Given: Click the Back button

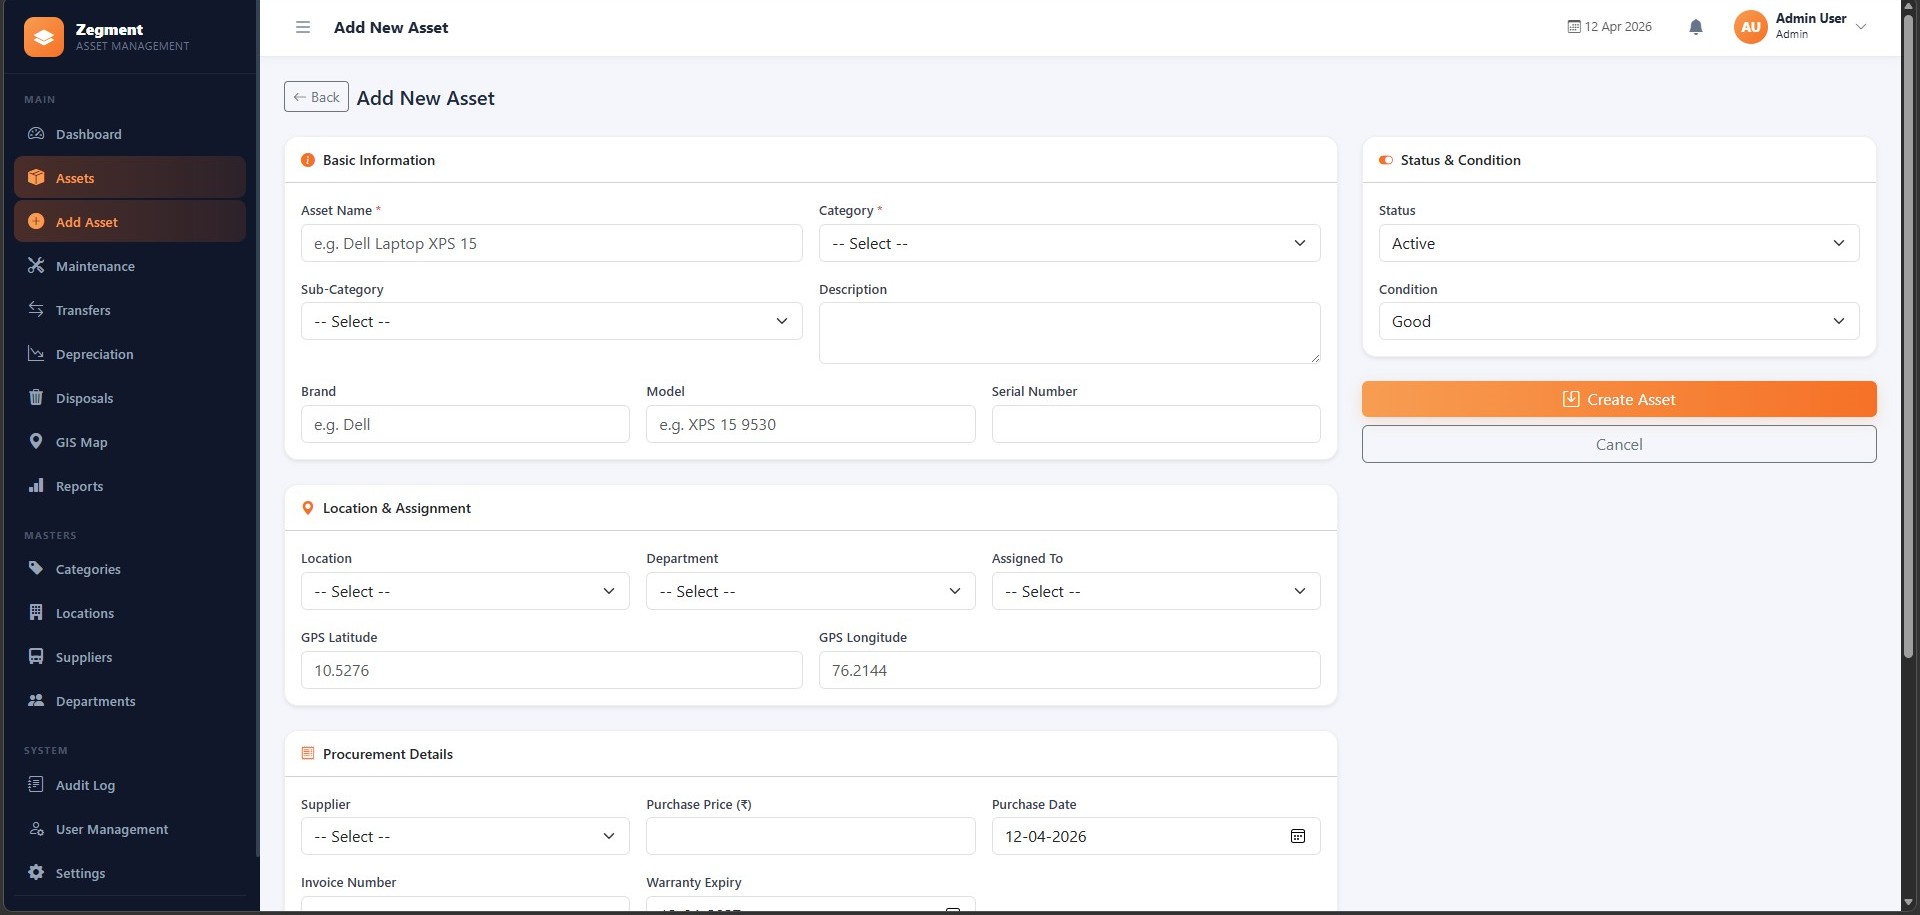Looking at the screenshot, I should 316,97.
